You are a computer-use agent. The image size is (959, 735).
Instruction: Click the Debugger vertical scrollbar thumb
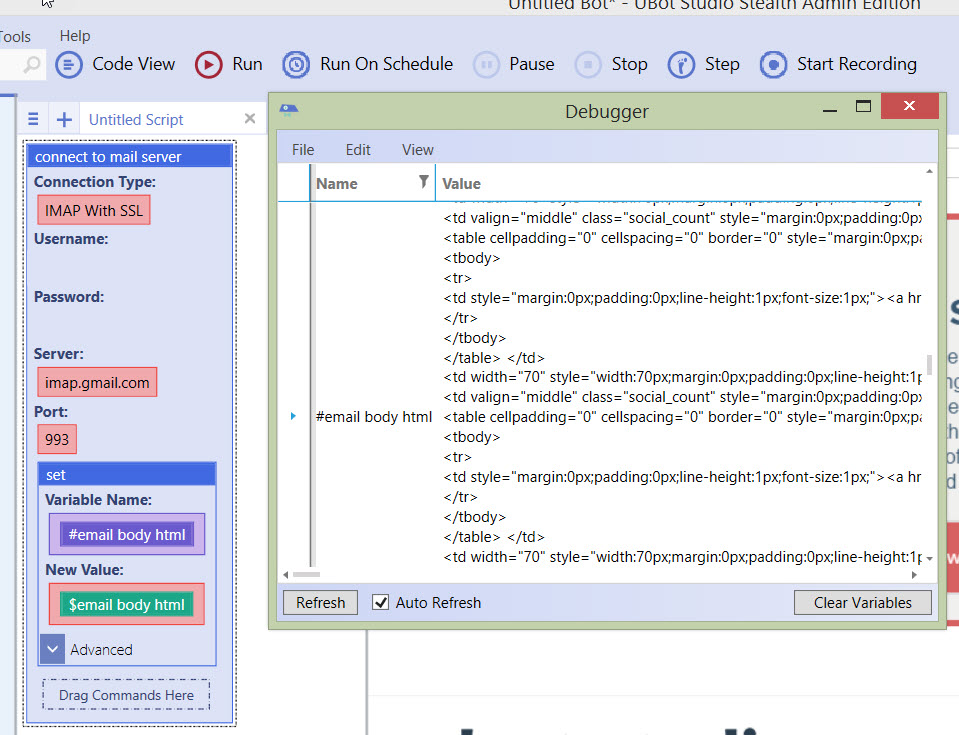click(x=930, y=364)
